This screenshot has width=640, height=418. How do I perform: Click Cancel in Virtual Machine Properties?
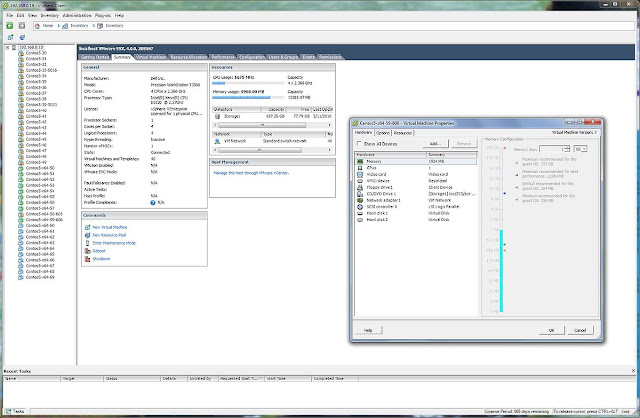tap(580, 330)
